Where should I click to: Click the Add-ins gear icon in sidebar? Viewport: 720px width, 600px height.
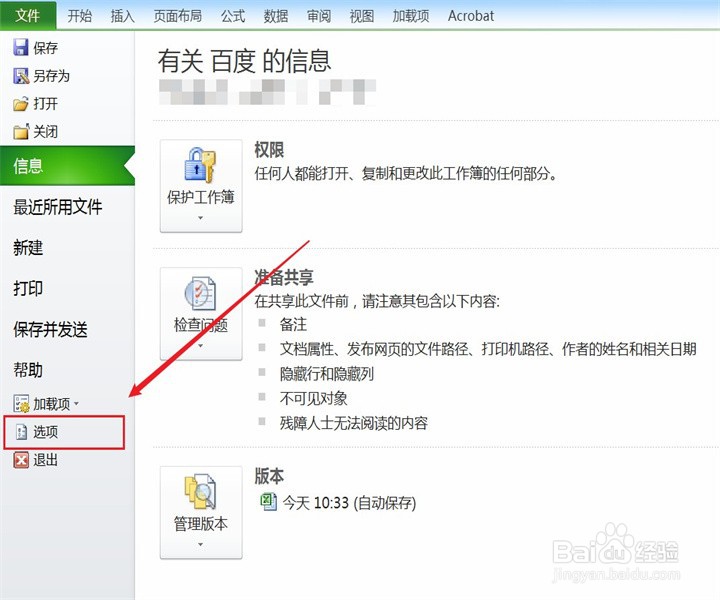pyautogui.click(x=21, y=404)
